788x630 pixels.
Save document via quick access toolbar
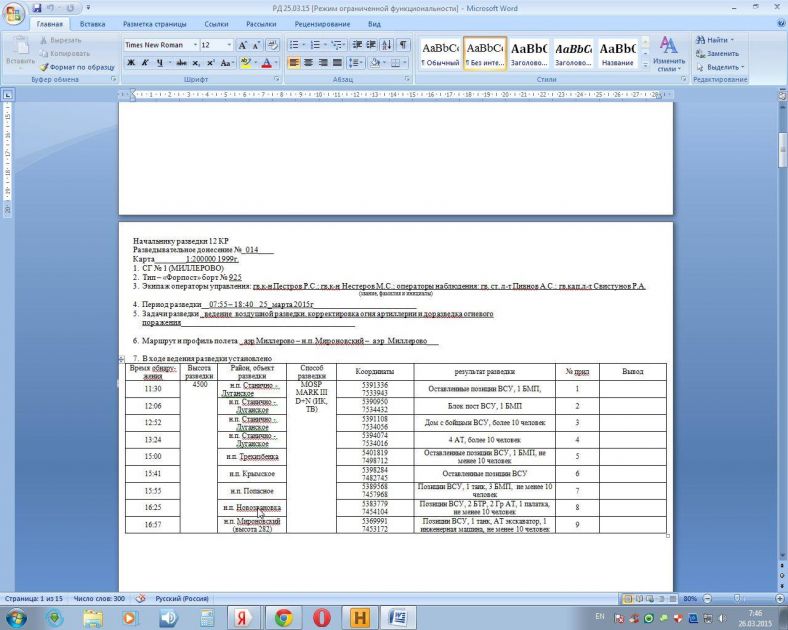tap(36, 8)
